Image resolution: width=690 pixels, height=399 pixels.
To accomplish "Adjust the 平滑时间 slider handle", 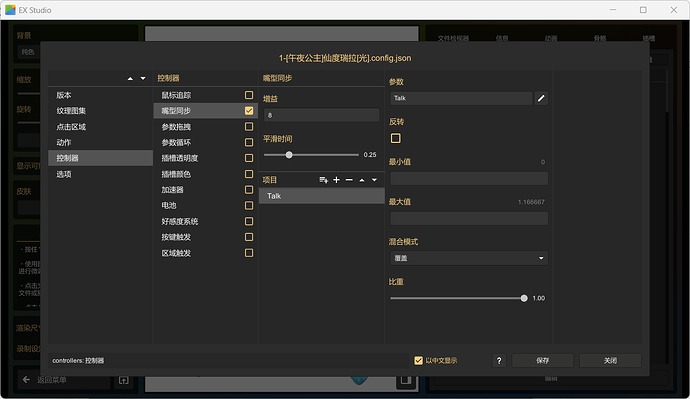I will [289, 155].
